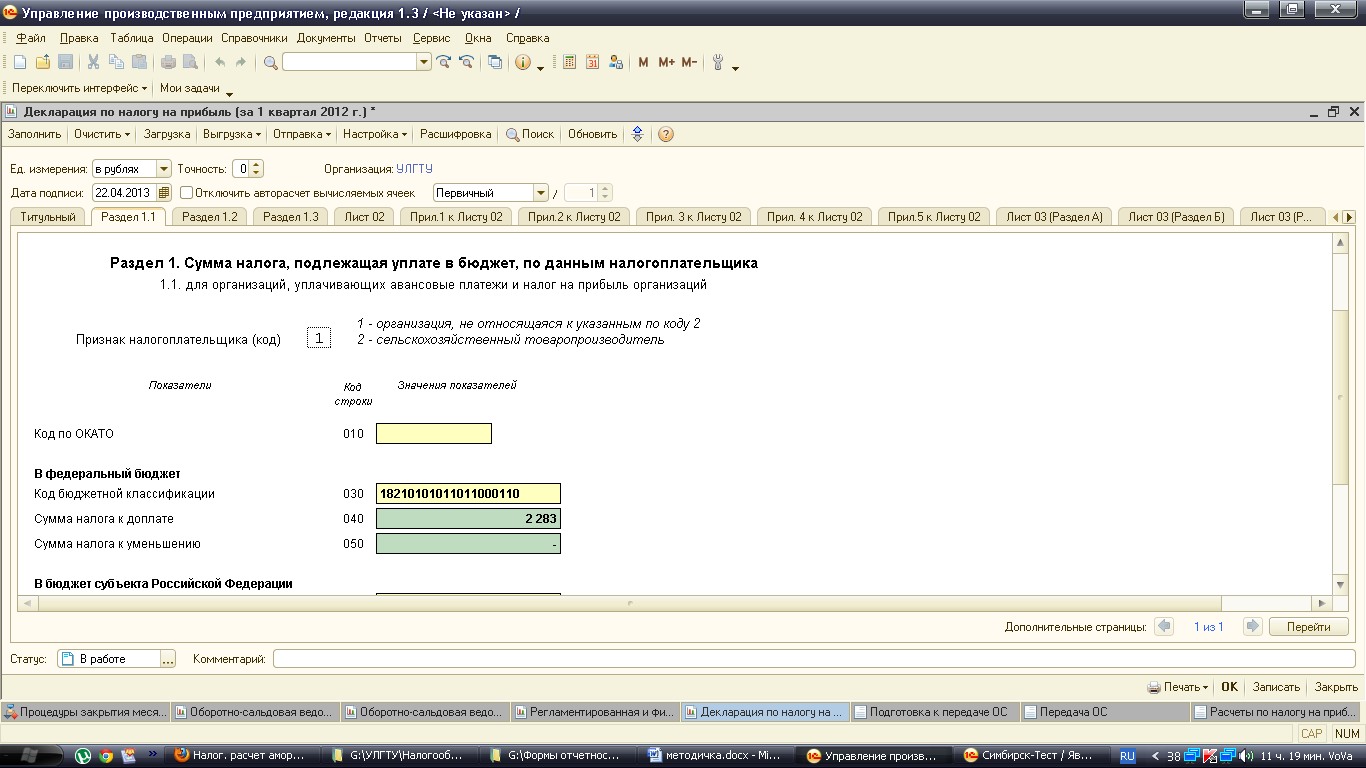Click the wrench service tools icon
Viewport: 1366px width, 768px height.
pyautogui.click(x=718, y=62)
